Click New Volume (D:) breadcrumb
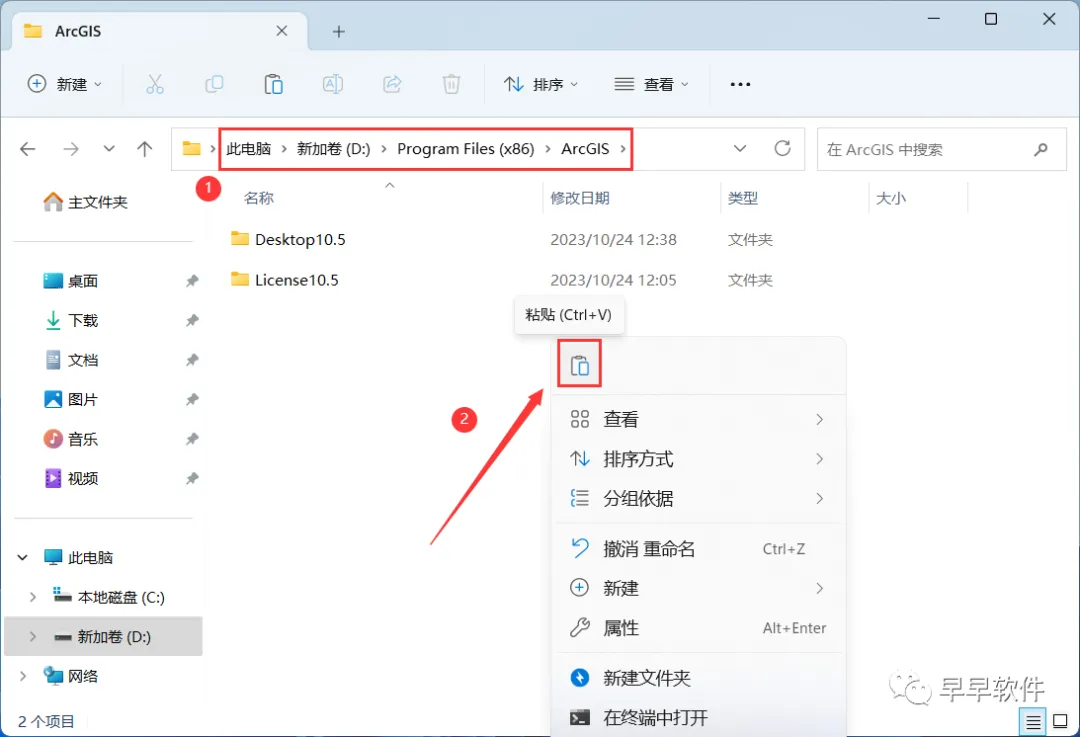 pos(333,149)
